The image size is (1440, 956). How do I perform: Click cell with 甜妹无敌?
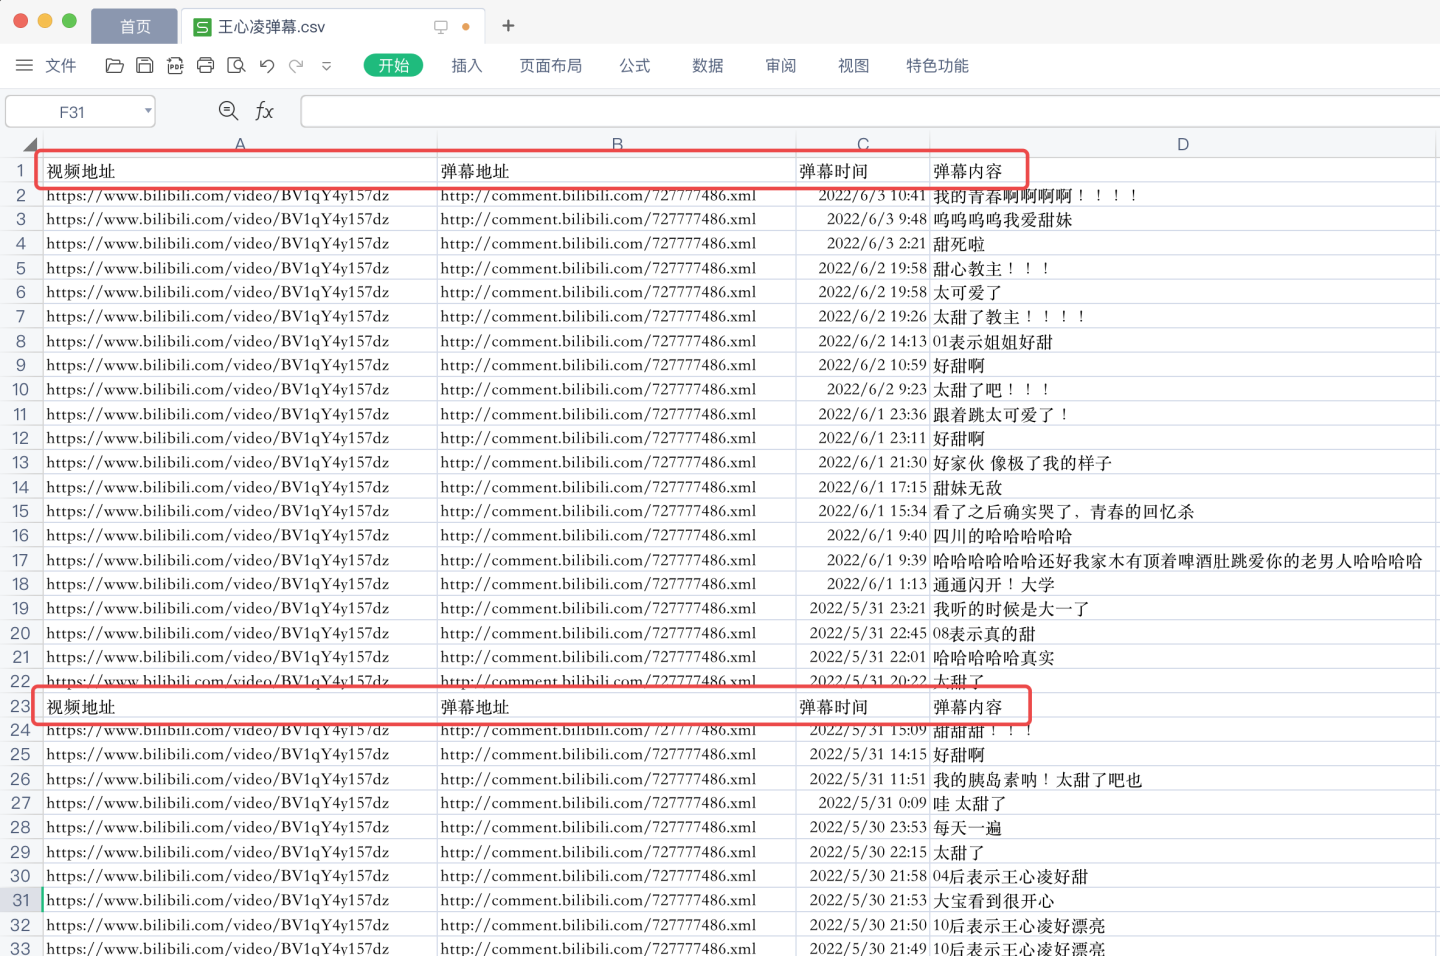(x=1183, y=487)
